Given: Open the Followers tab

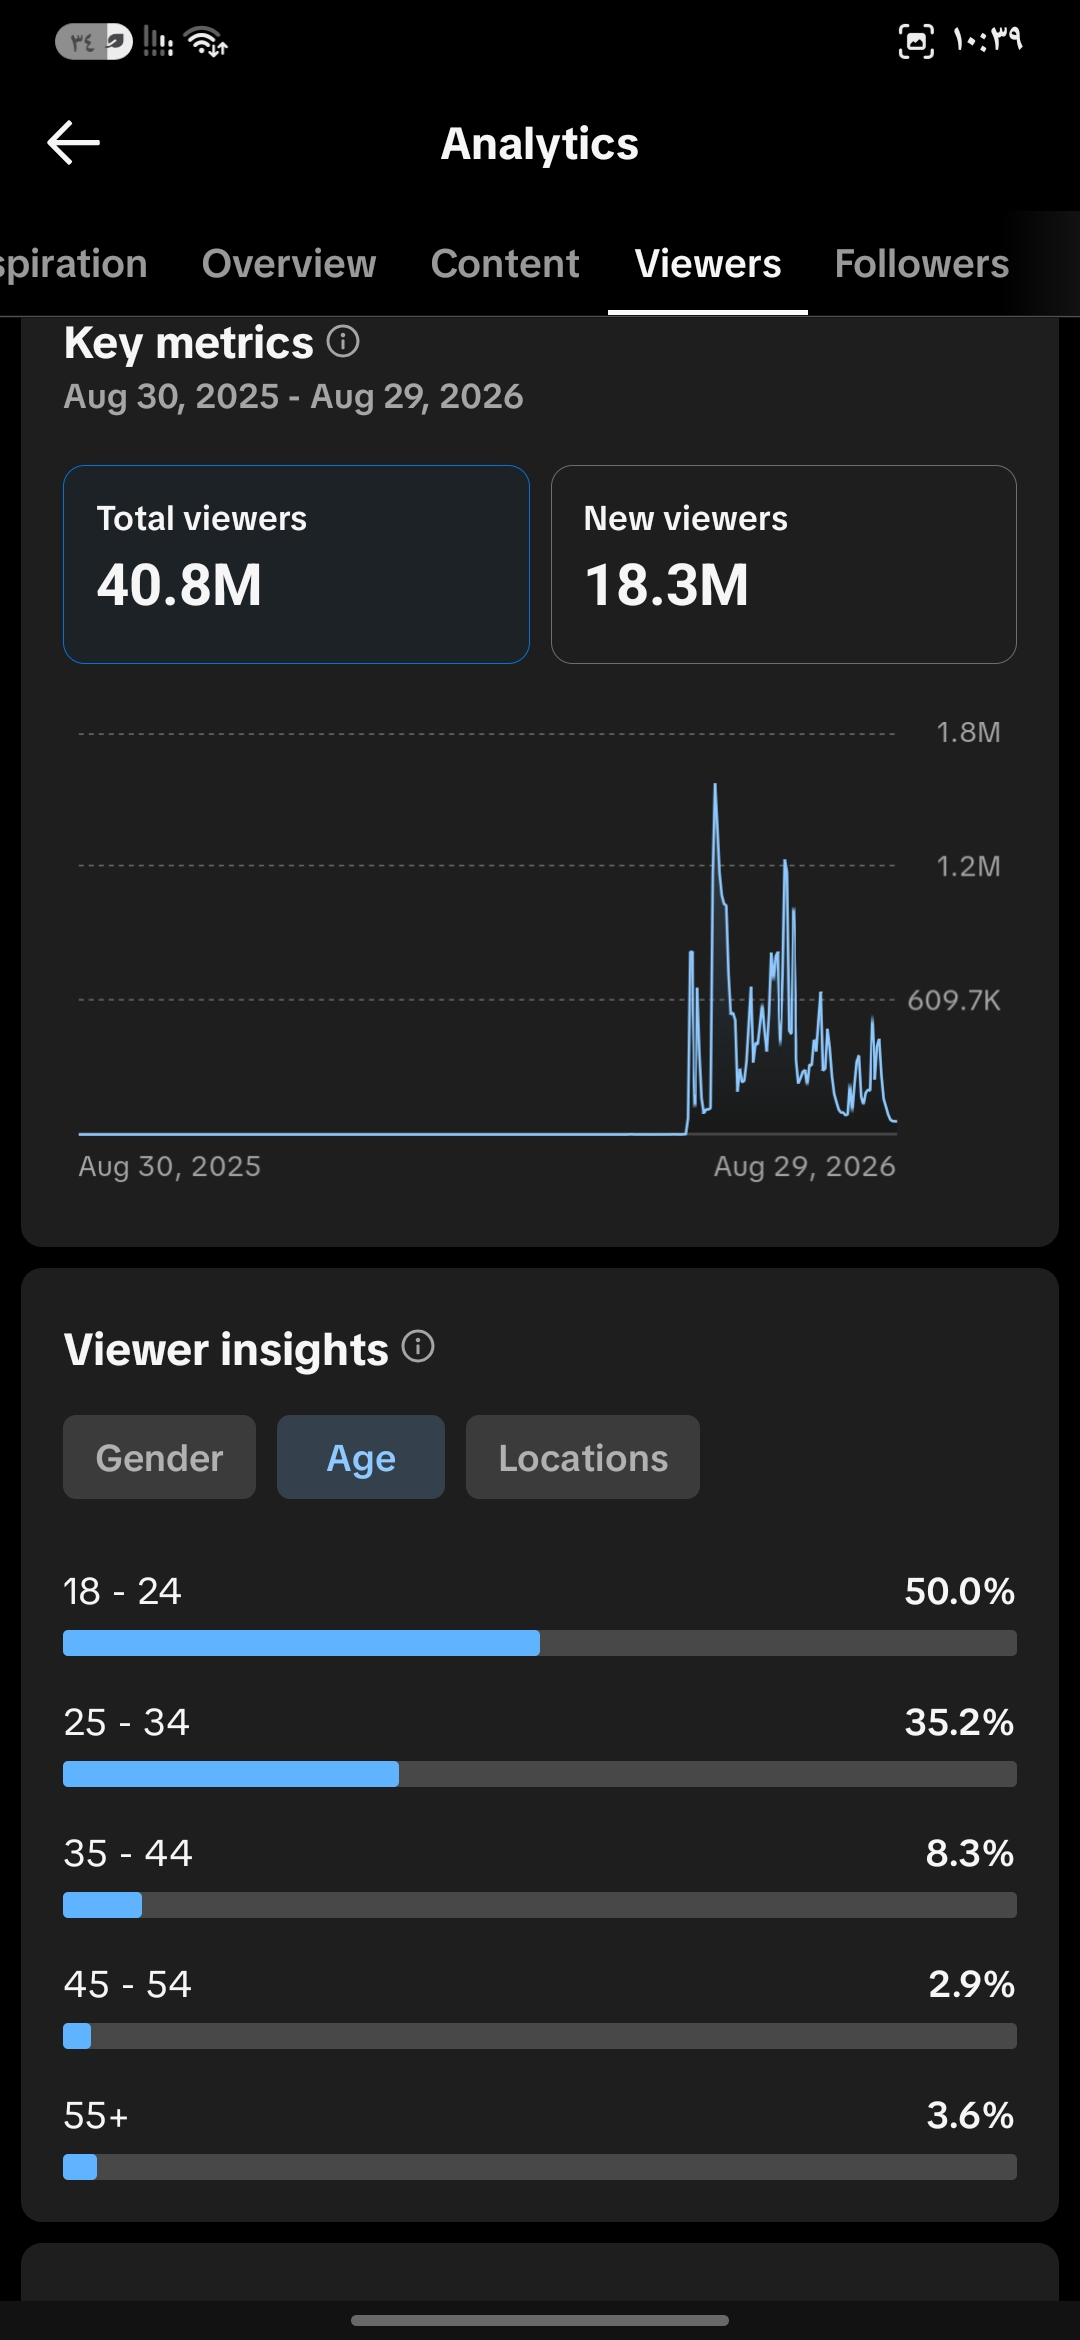Looking at the screenshot, I should pyautogui.click(x=922, y=264).
